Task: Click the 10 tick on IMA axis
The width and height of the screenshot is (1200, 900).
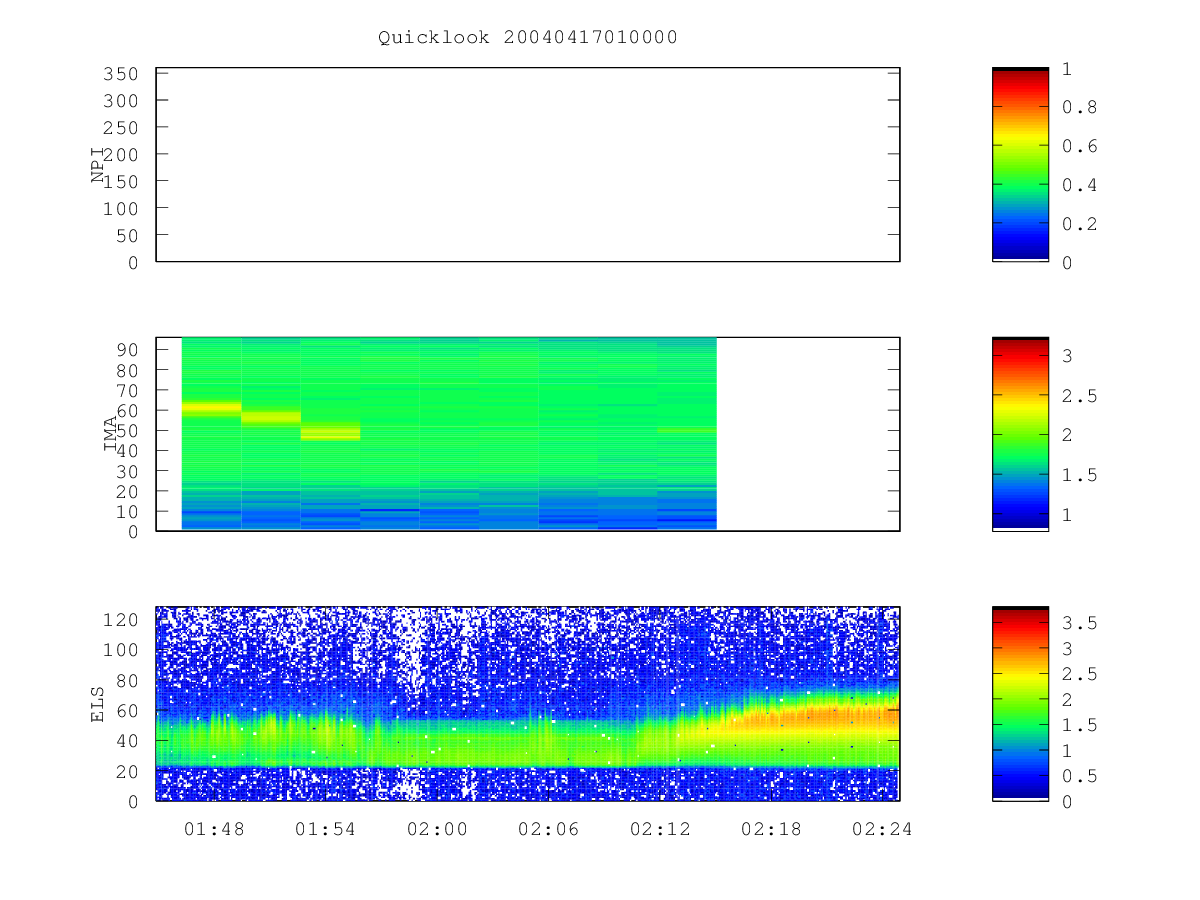Action: tap(126, 511)
